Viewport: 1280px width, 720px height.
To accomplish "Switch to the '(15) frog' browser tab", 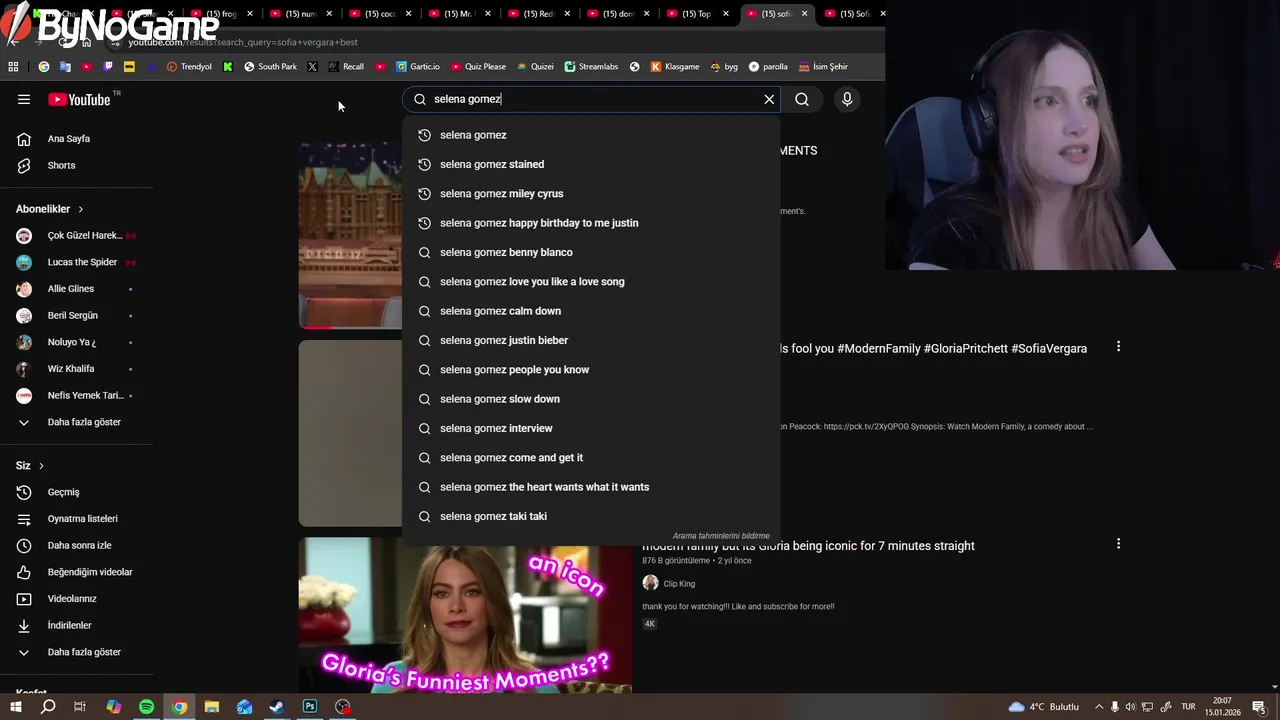I will [x=220, y=14].
